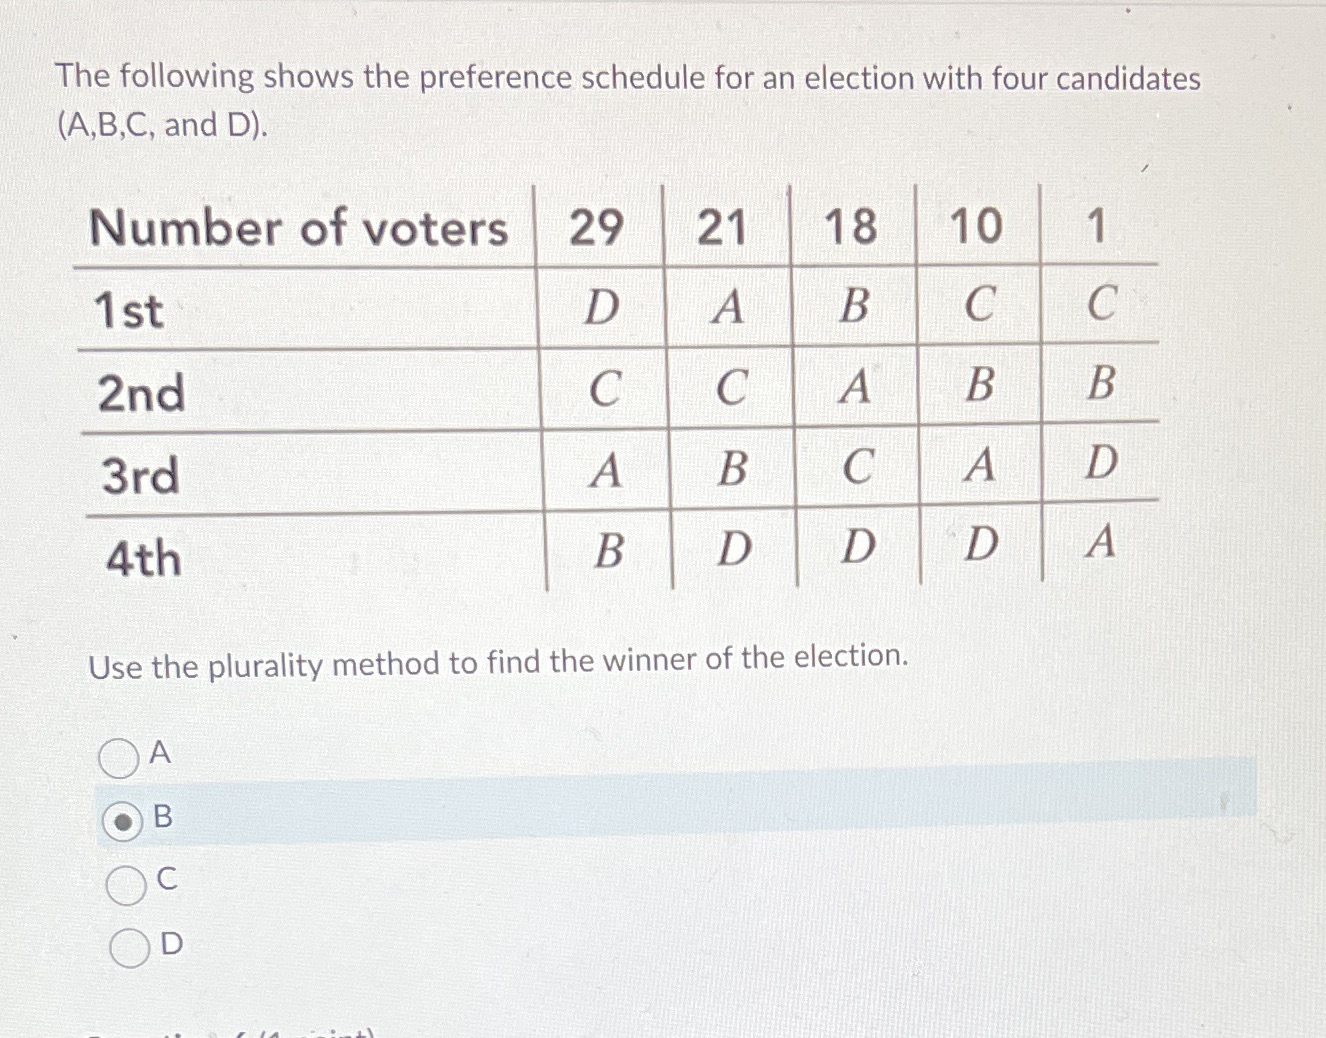Click the '3rd' row label

pos(141,475)
